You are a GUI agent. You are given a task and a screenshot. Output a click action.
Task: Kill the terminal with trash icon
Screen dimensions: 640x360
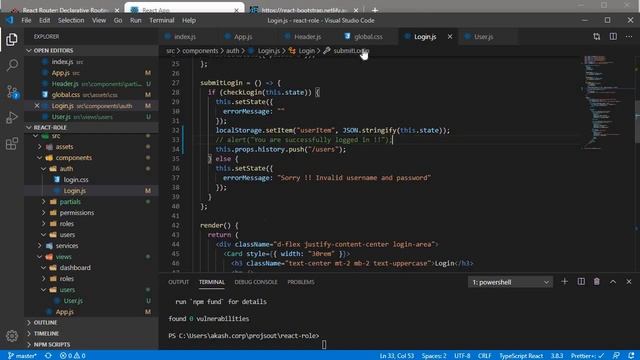[597, 282]
